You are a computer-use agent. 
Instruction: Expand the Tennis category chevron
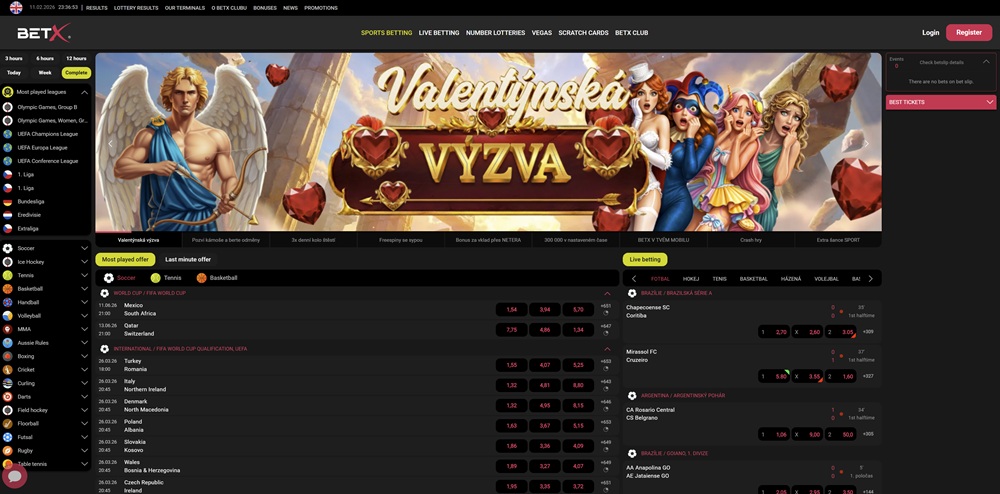point(84,275)
